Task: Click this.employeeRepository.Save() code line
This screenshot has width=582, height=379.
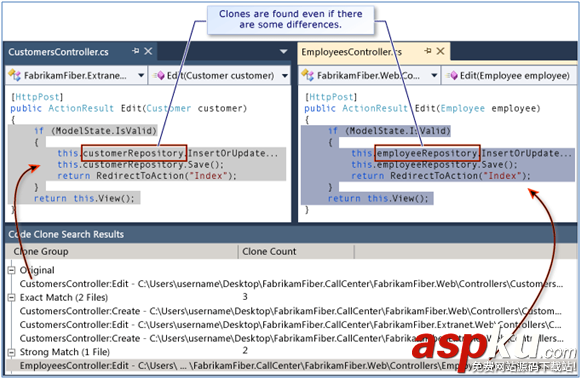Action: (x=434, y=164)
